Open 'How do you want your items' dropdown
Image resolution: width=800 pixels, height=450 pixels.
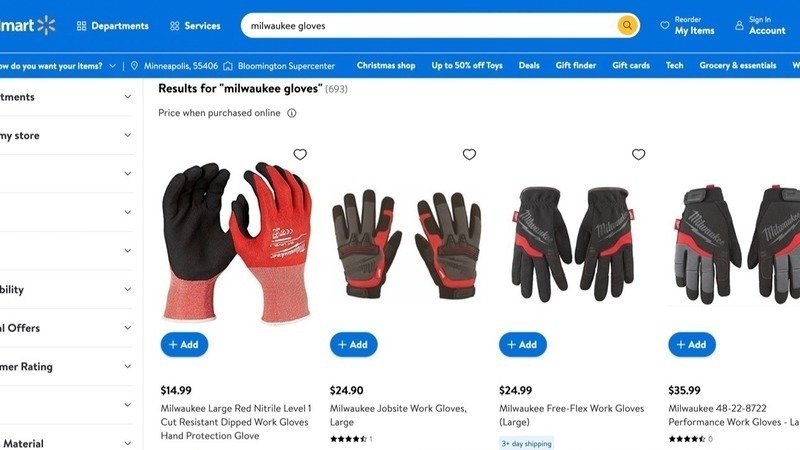pyautogui.click(x=58, y=66)
